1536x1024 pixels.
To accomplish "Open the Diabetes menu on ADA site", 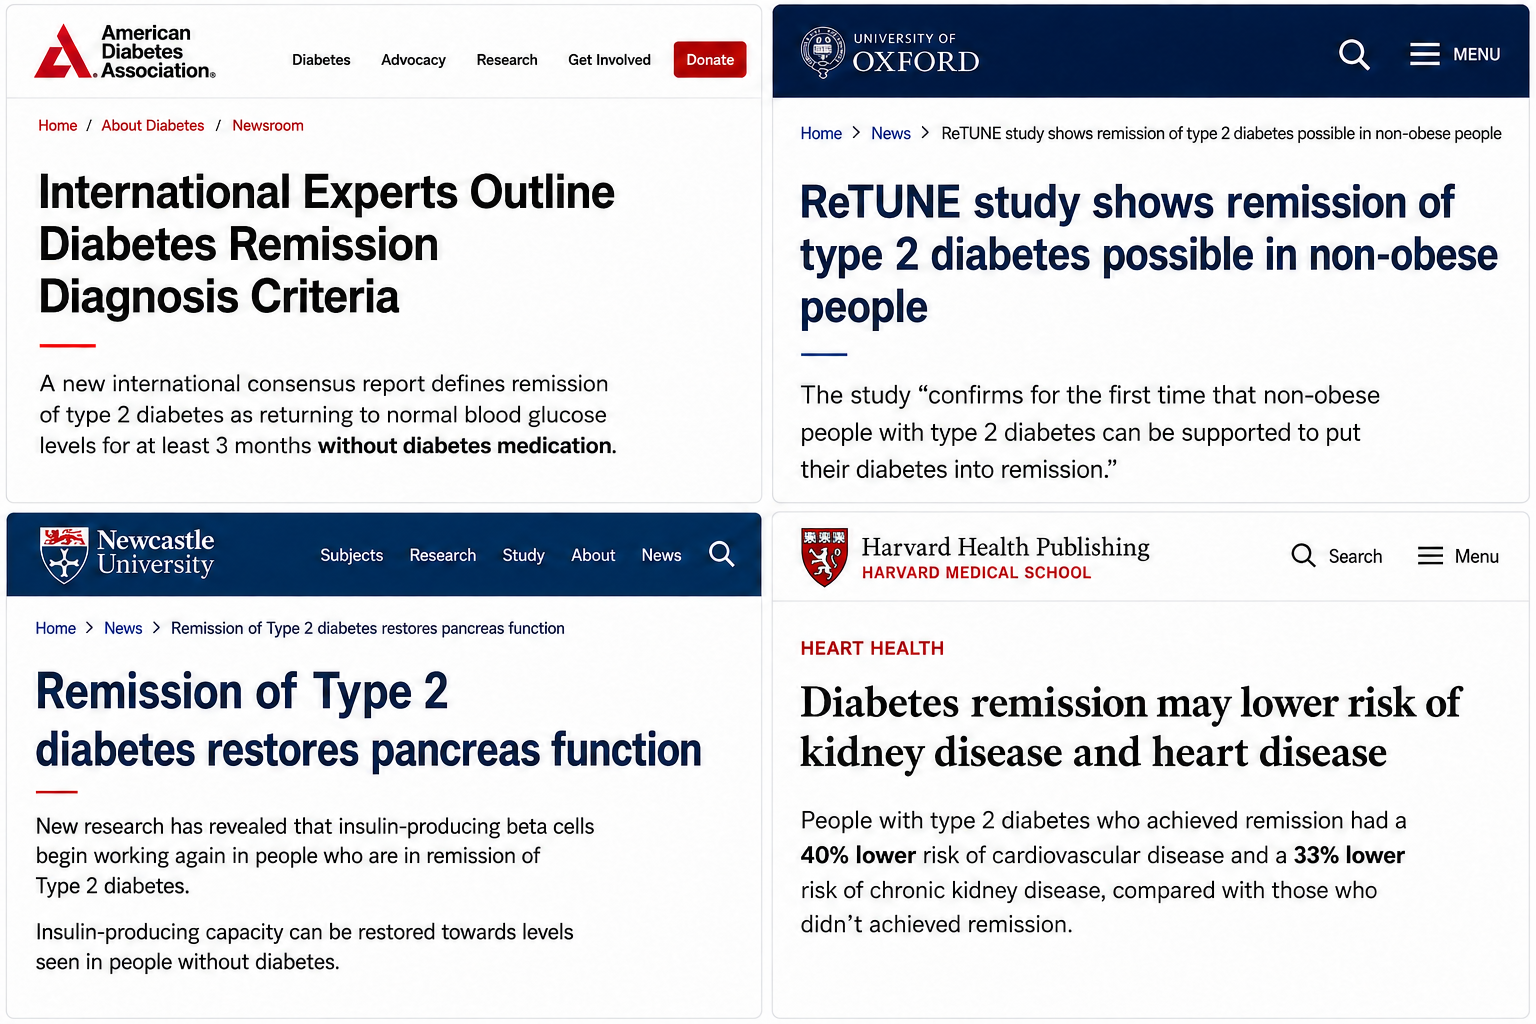I will (x=321, y=60).
